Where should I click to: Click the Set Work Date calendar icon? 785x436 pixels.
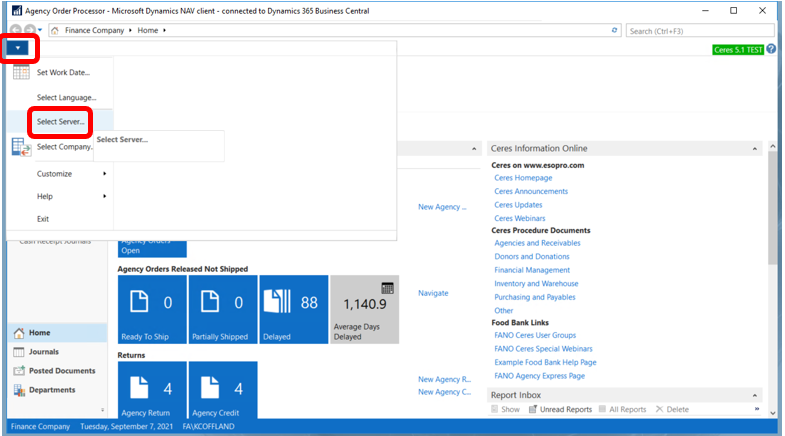[21, 72]
